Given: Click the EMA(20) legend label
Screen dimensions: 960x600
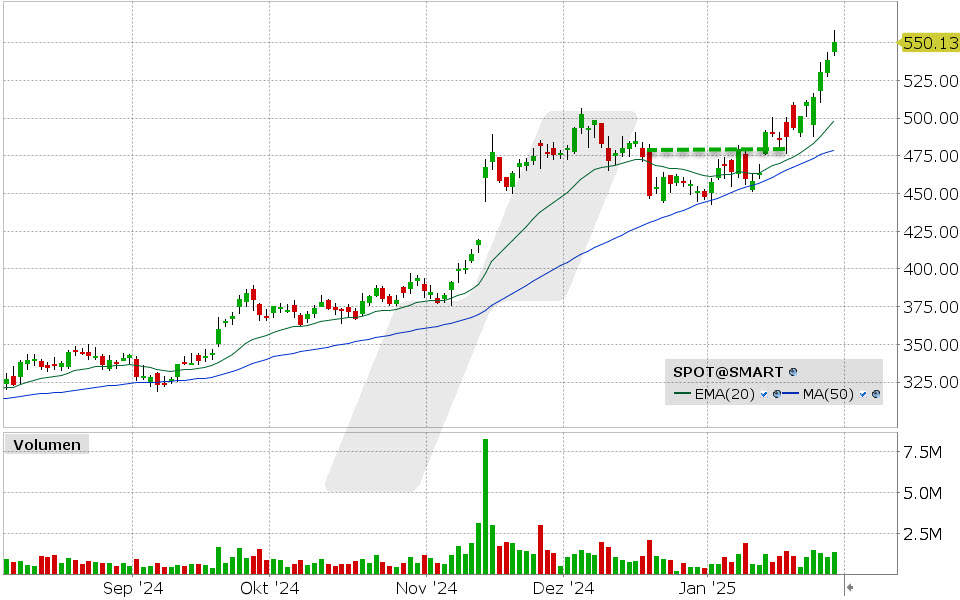Looking at the screenshot, I should click(x=725, y=394).
